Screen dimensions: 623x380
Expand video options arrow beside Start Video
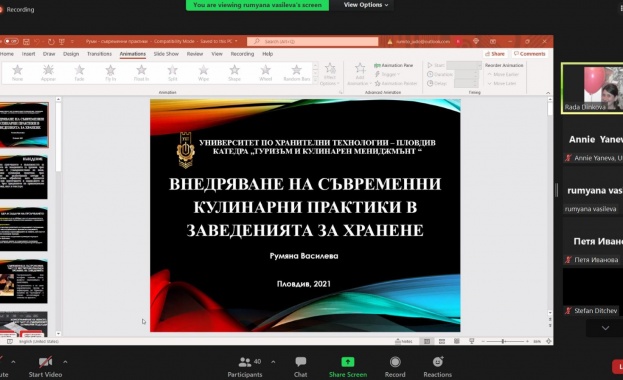[x=65, y=362]
